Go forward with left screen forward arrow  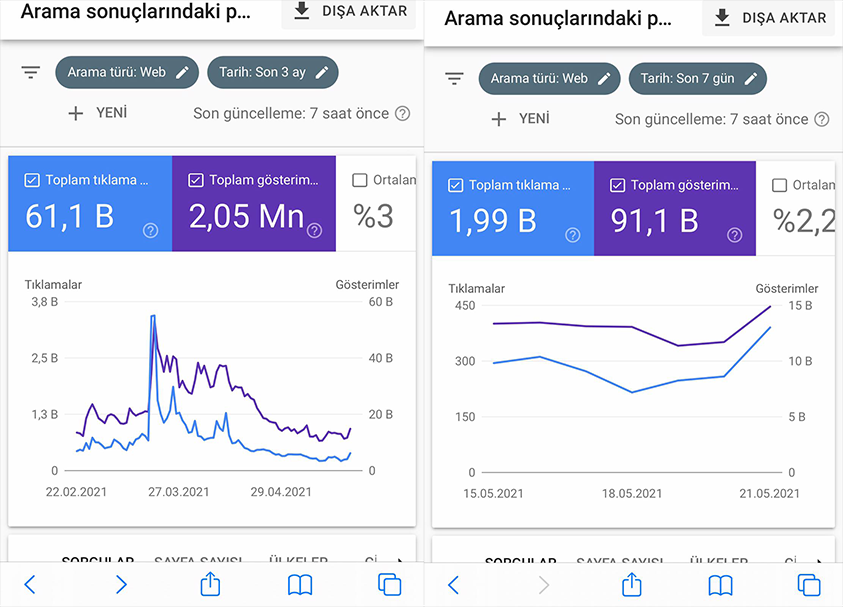(x=122, y=584)
